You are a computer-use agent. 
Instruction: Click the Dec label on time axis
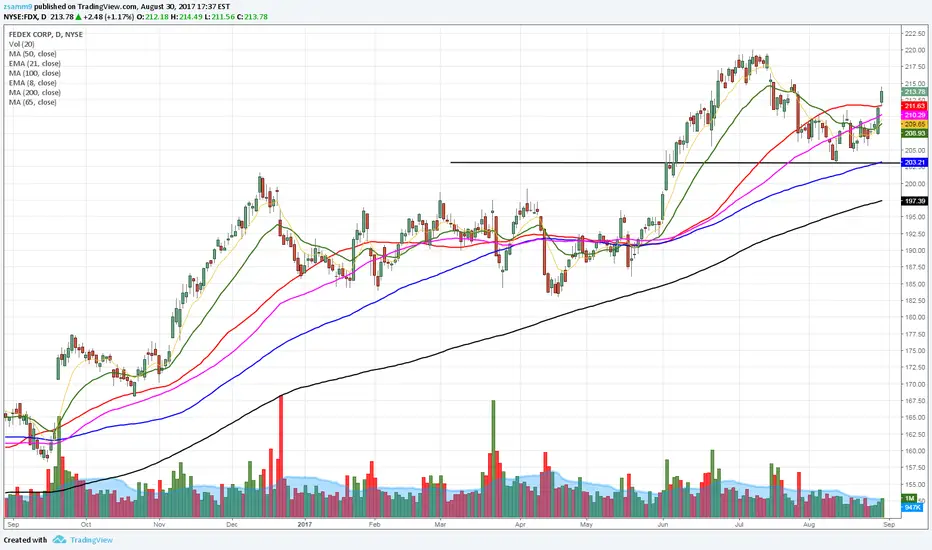coord(232,524)
